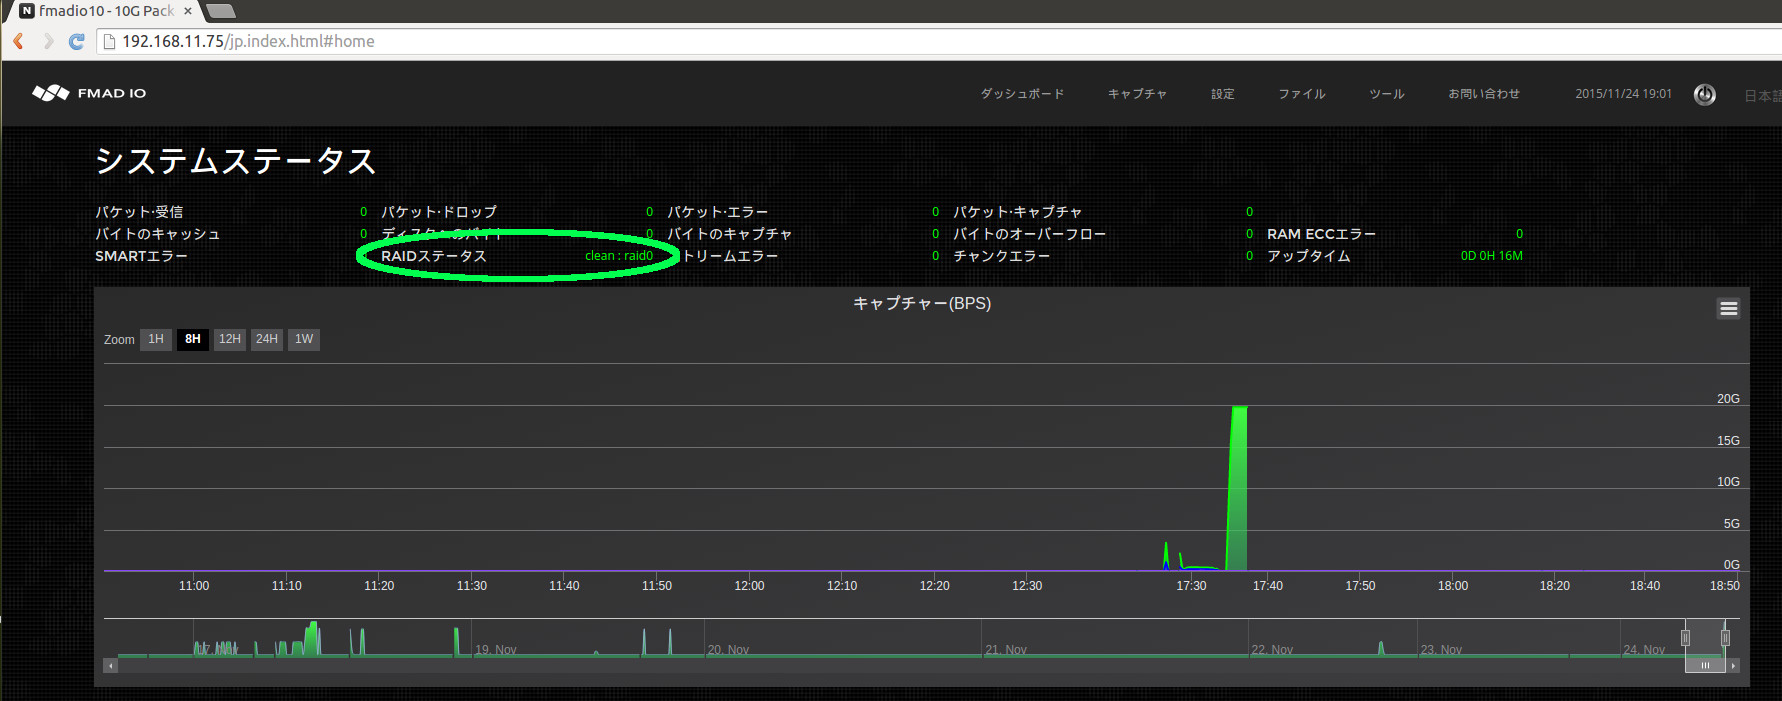1782x701 pixels.
Task: Click the チャンクエラー label
Action: (x=1001, y=256)
